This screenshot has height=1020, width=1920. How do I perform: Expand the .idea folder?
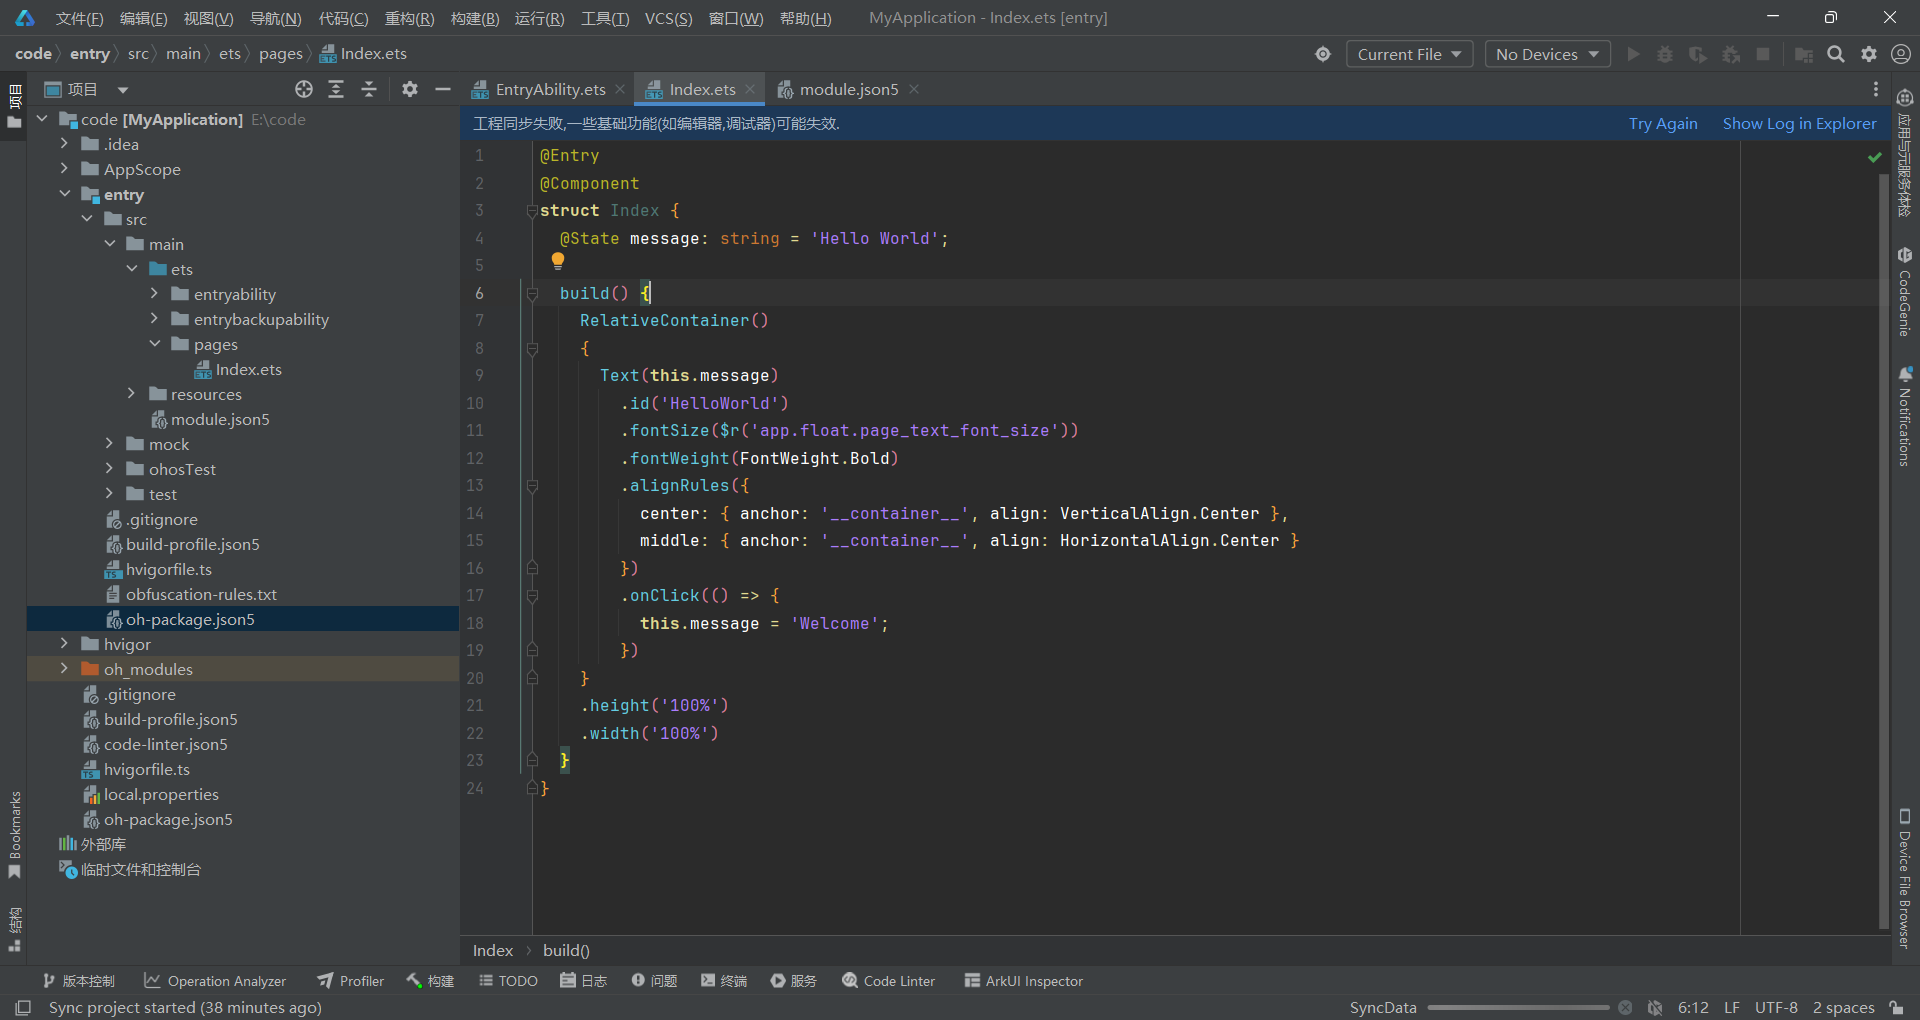click(65, 144)
